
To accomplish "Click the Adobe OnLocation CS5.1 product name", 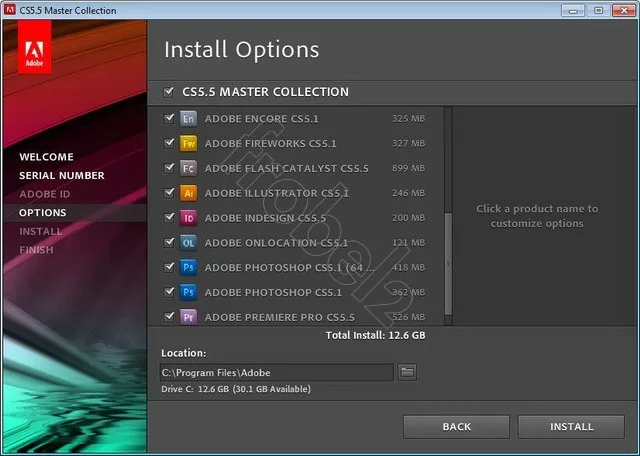I will pyautogui.click(x=276, y=243).
